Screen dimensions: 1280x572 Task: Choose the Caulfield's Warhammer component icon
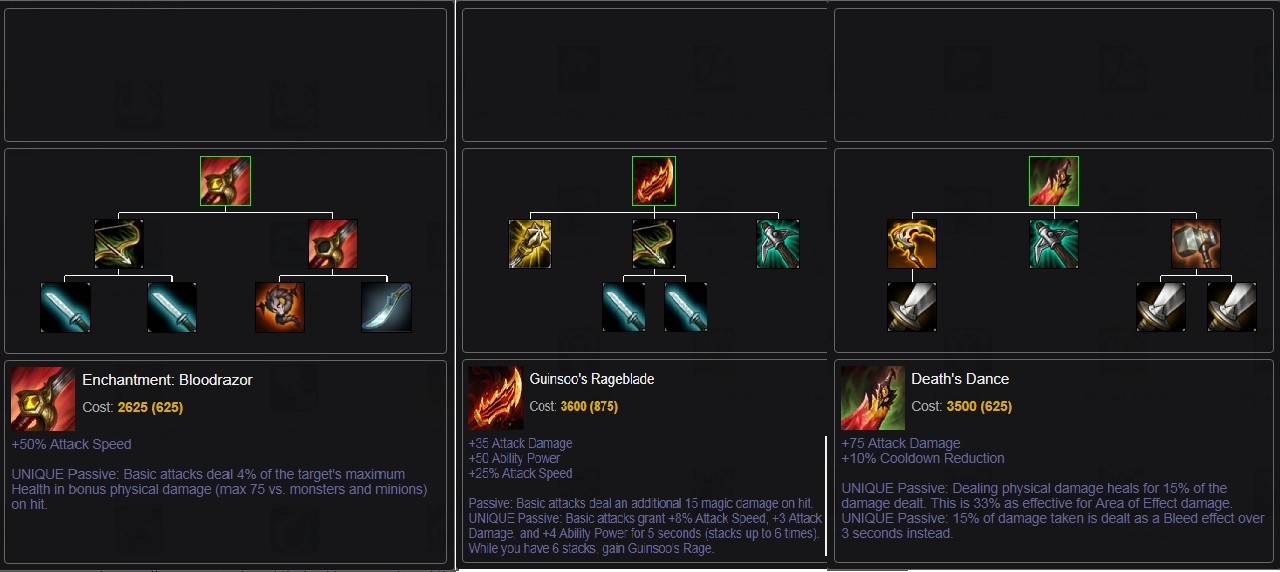coord(1197,244)
